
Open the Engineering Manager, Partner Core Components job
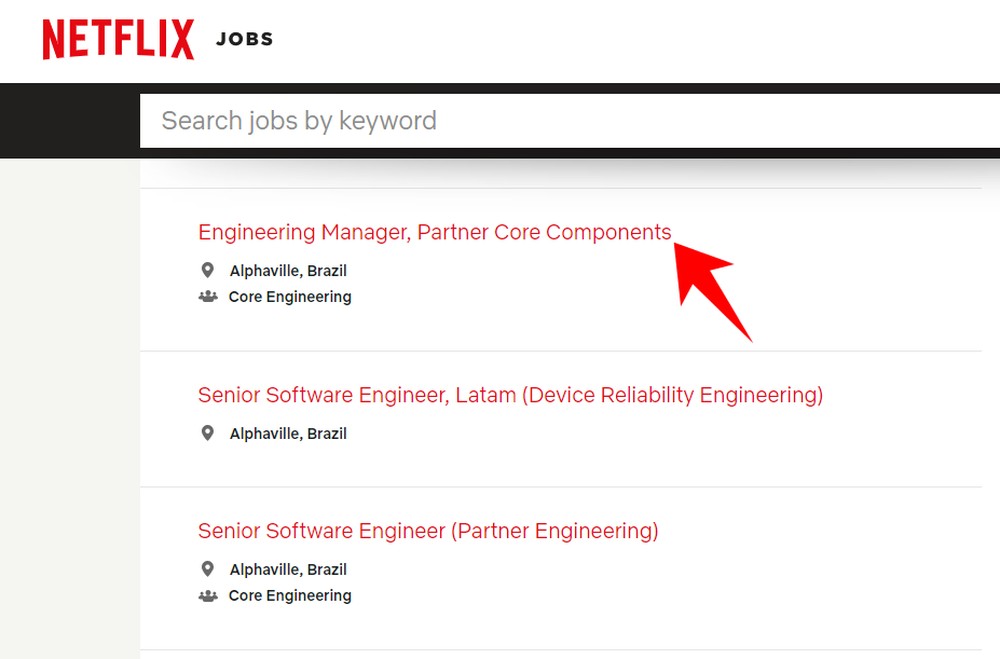point(434,231)
